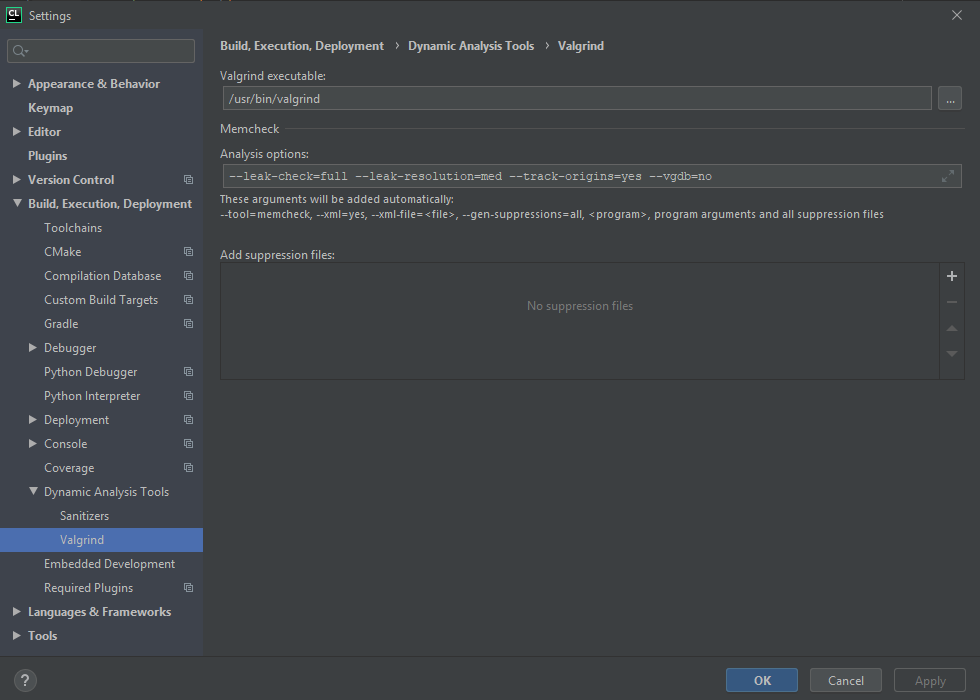
Task: Click into the Valgrind executable path field
Action: pos(577,98)
